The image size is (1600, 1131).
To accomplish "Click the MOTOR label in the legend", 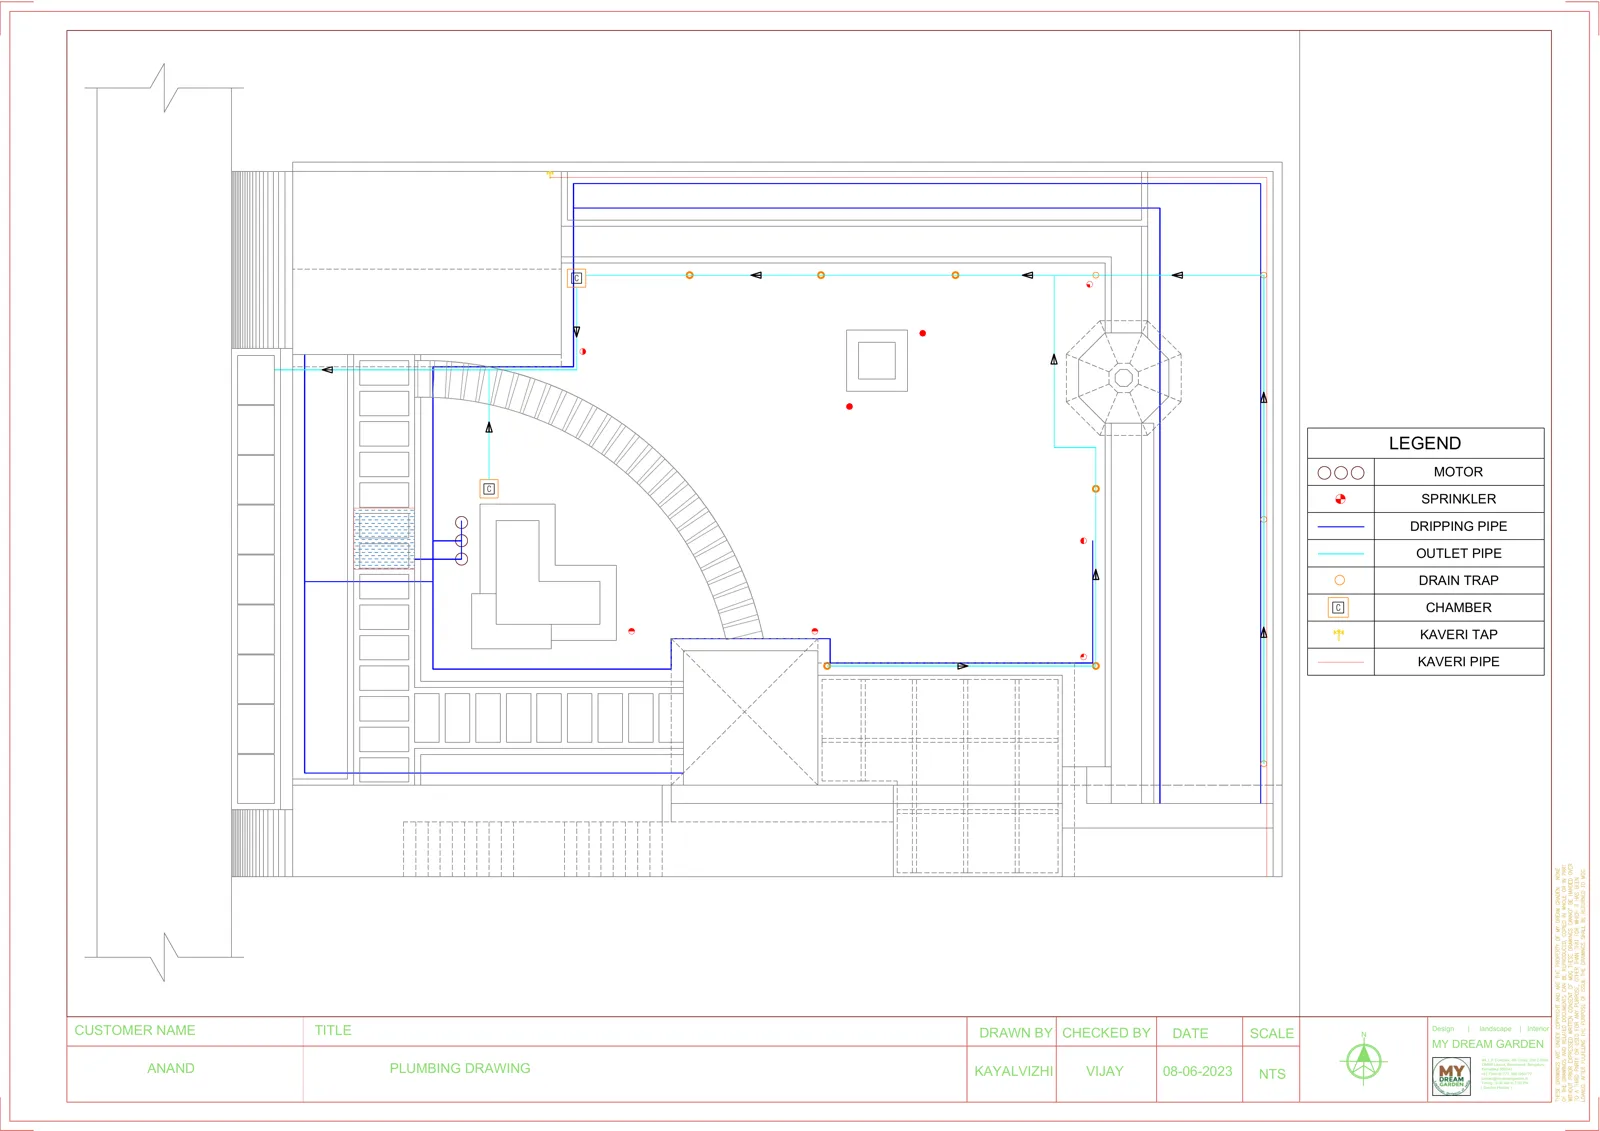I will tap(1458, 472).
